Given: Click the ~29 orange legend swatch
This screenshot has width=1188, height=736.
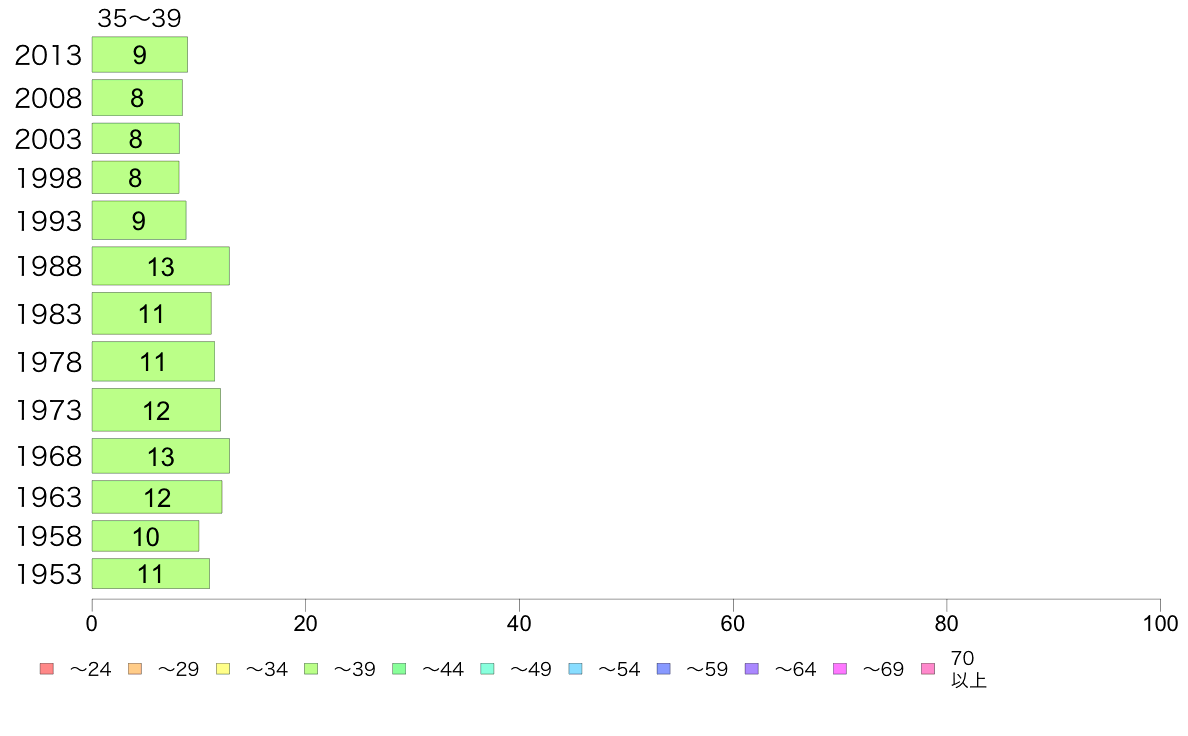Looking at the screenshot, I should (135, 669).
